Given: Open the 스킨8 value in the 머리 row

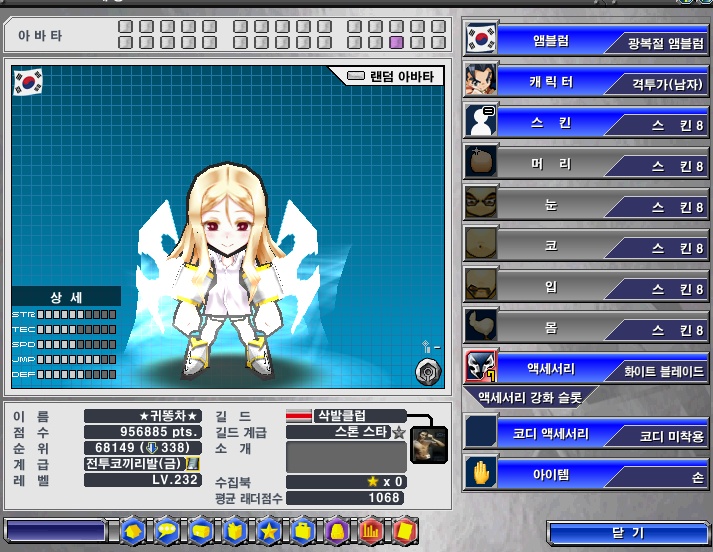Looking at the screenshot, I should point(659,166).
